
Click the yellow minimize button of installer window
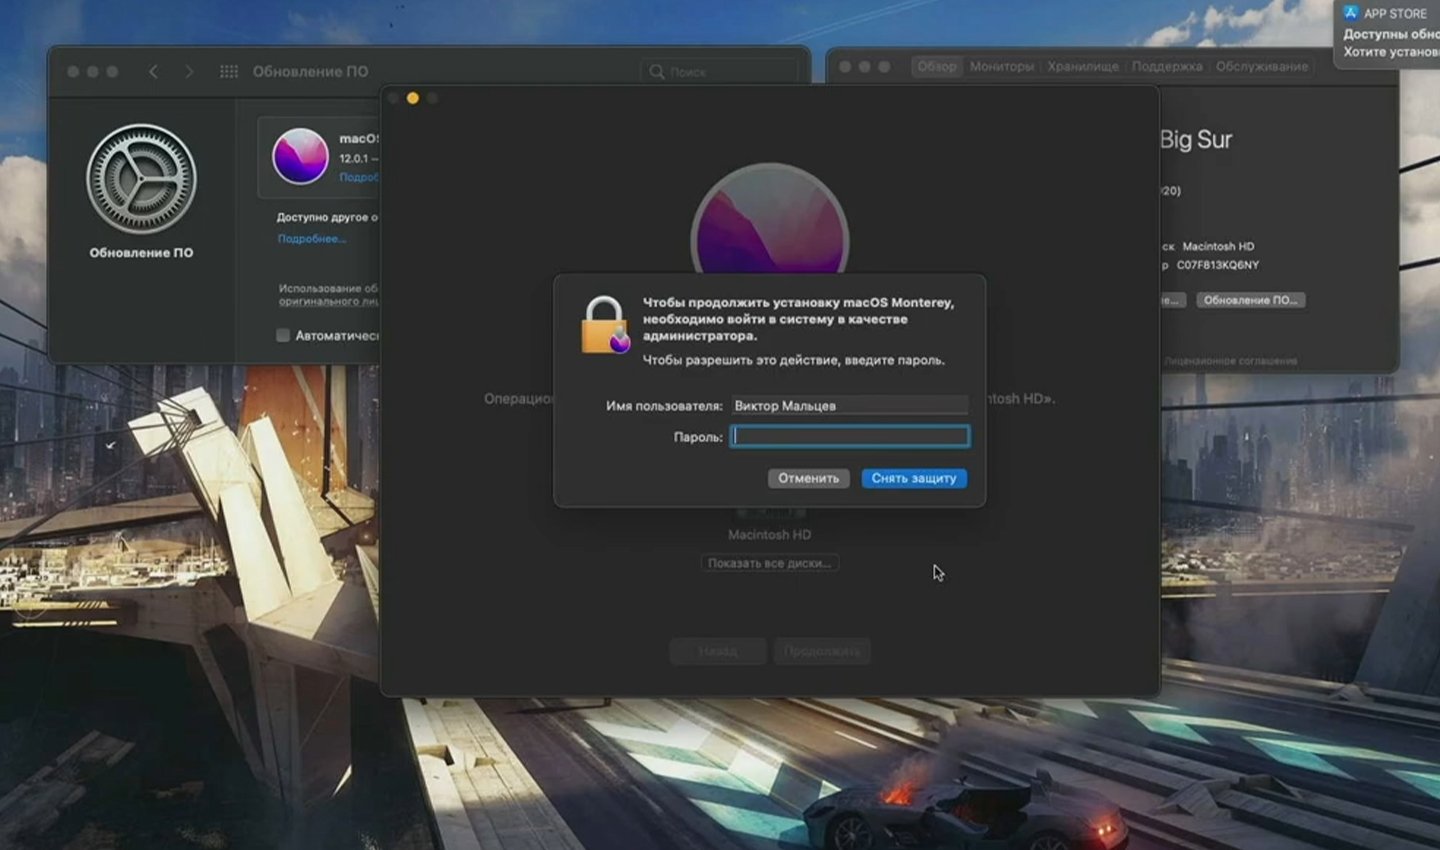click(412, 98)
